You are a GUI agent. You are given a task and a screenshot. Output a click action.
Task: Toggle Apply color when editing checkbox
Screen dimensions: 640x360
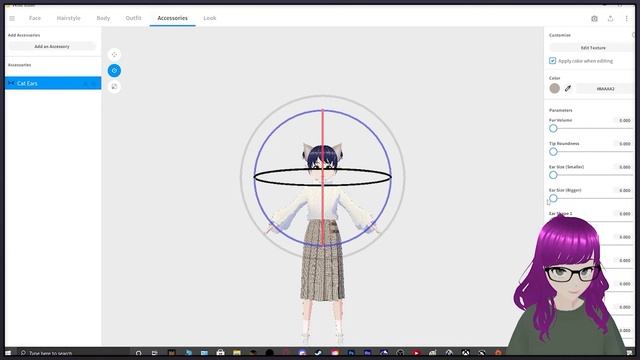[x=552, y=61]
